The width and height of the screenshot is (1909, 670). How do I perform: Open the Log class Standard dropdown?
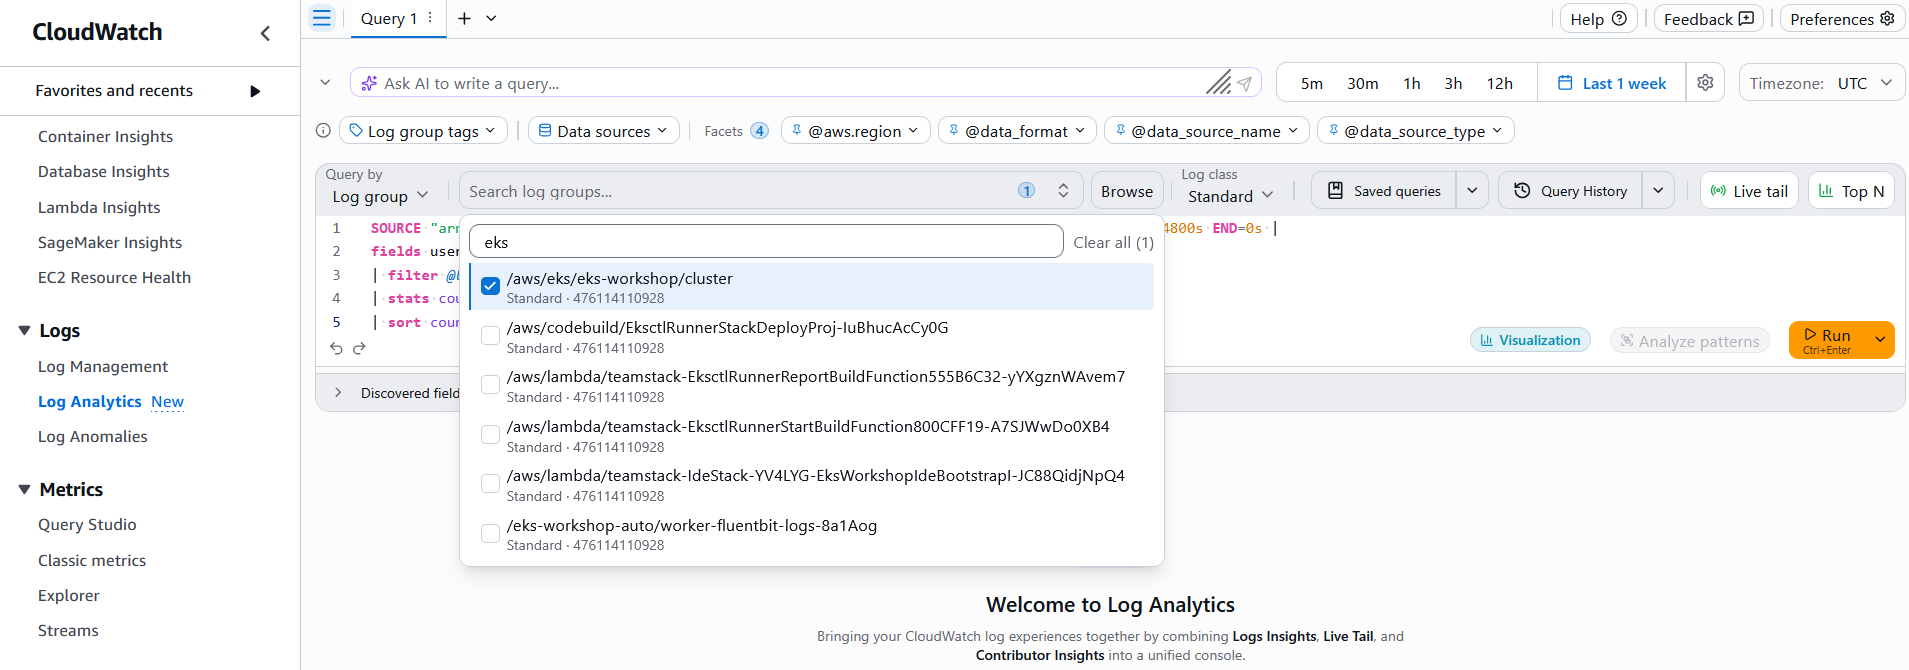click(x=1230, y=196)
